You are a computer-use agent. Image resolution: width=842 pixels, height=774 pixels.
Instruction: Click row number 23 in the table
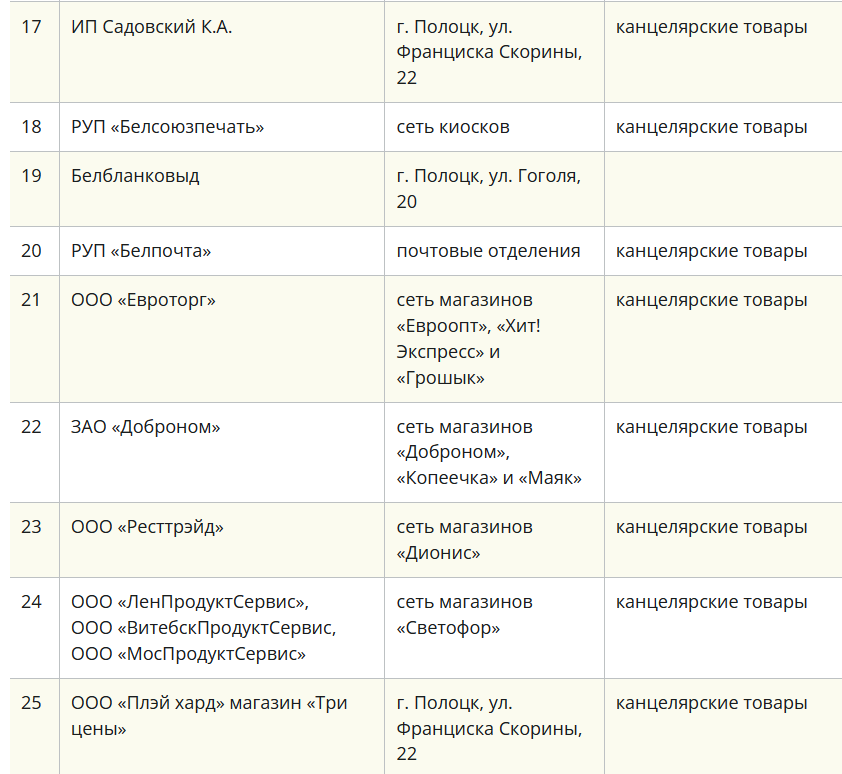click(31, 527)
